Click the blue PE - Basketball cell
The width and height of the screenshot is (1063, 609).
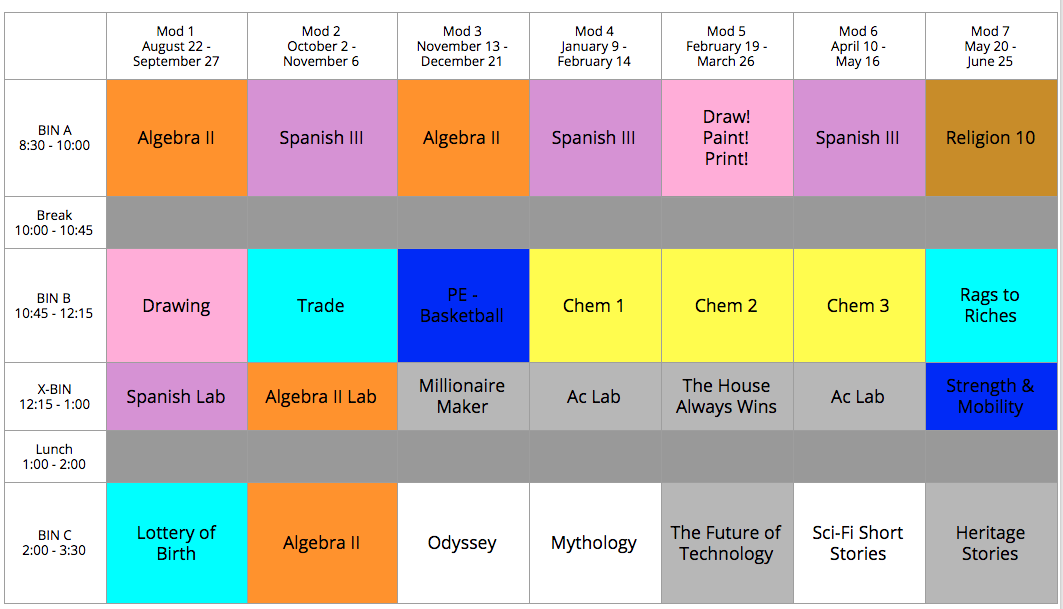click(x=462, y=306)
